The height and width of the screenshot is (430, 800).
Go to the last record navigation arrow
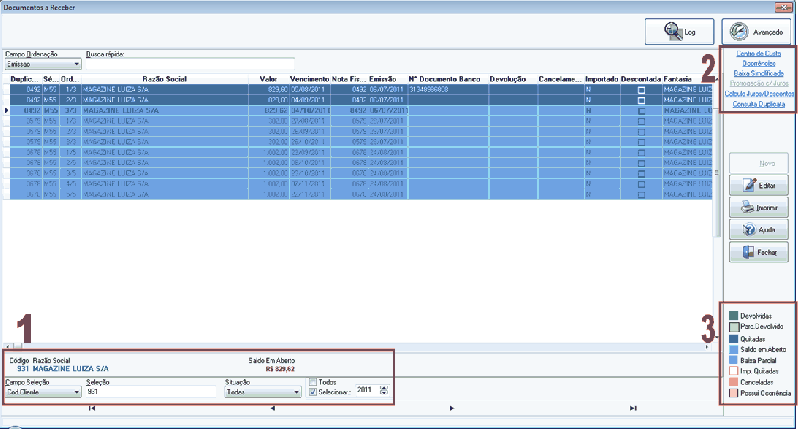click(633, 408)
